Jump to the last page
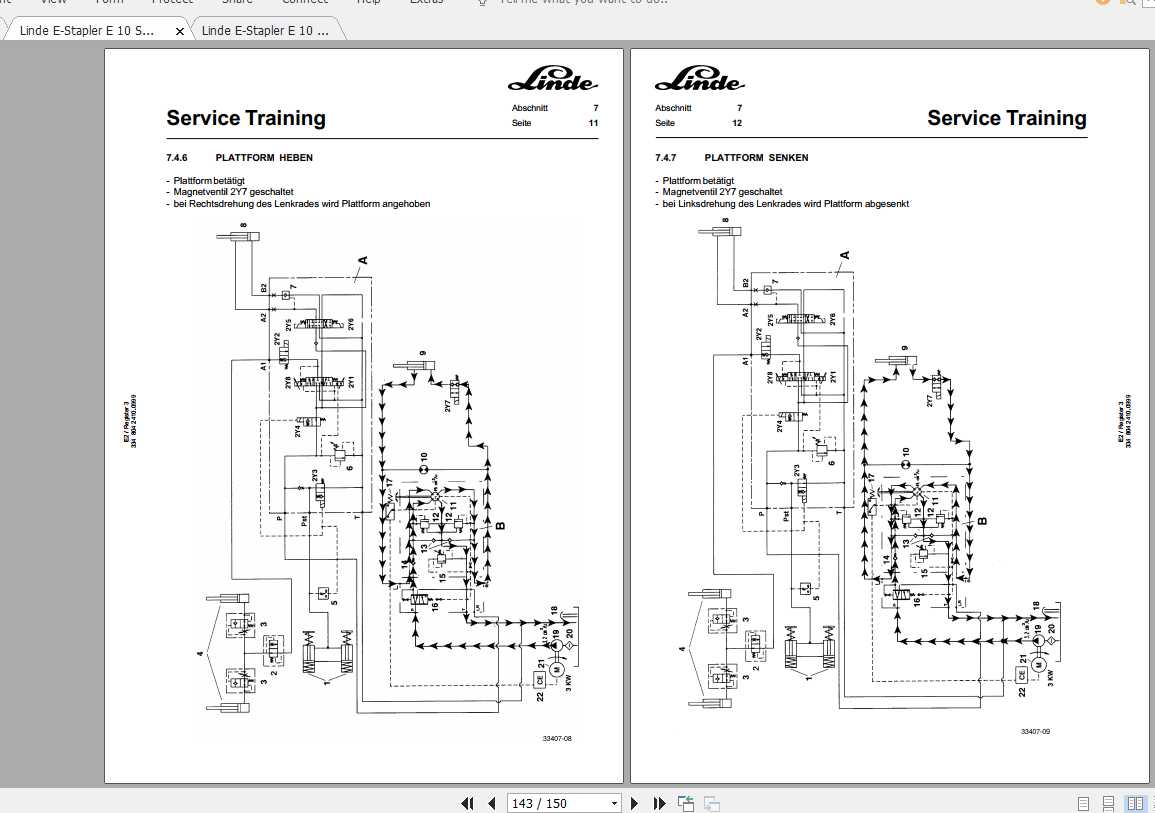Image resolution: width=1155 pixels, height=813 pixels. tap(659, 803)
